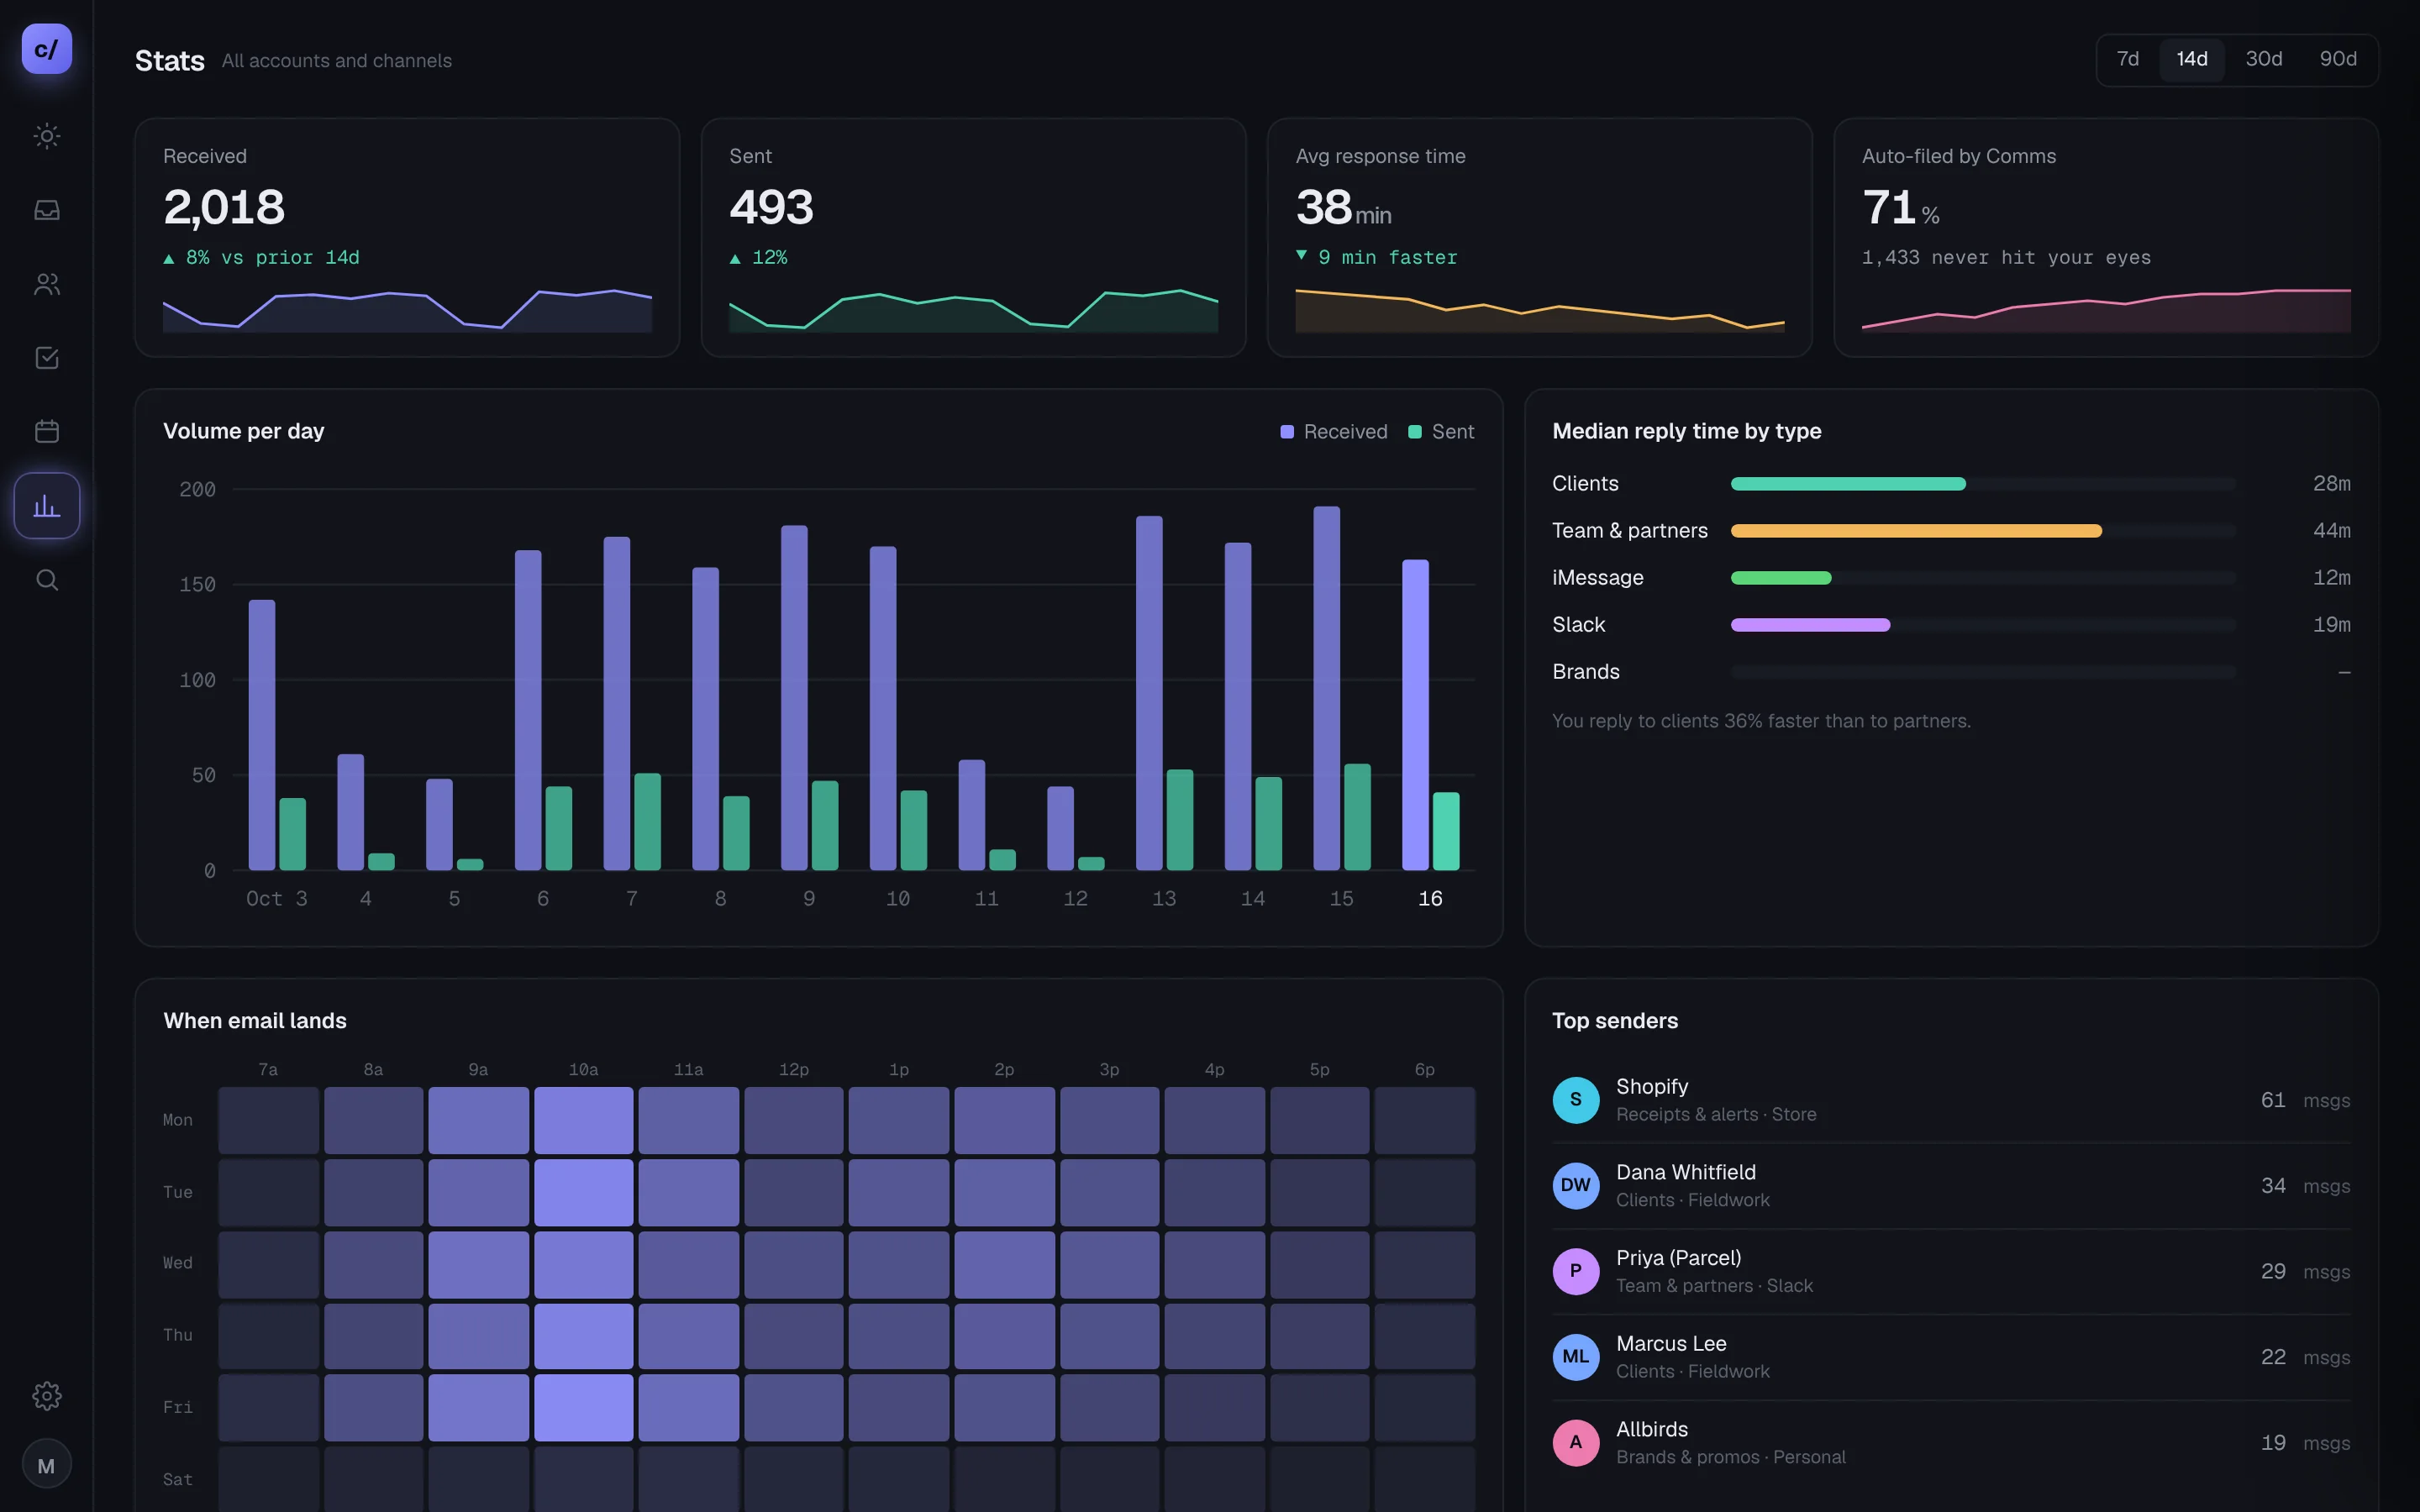
Task: Click the iMessage reply time bar
Action: (1781, 578)
